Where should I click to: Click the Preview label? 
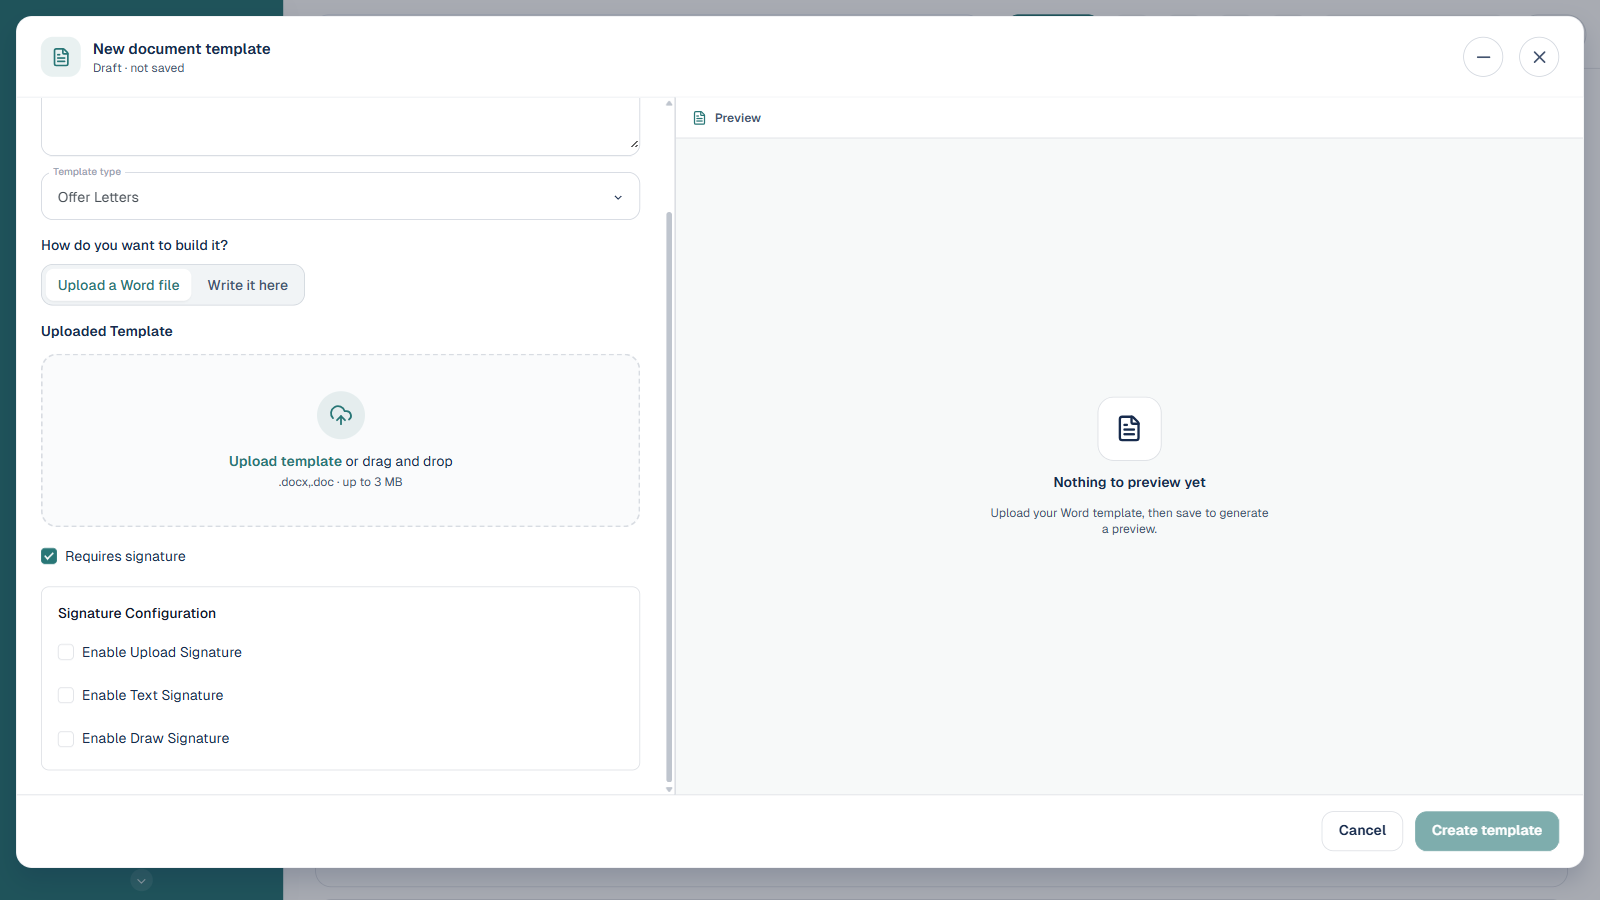click(738, 118)
